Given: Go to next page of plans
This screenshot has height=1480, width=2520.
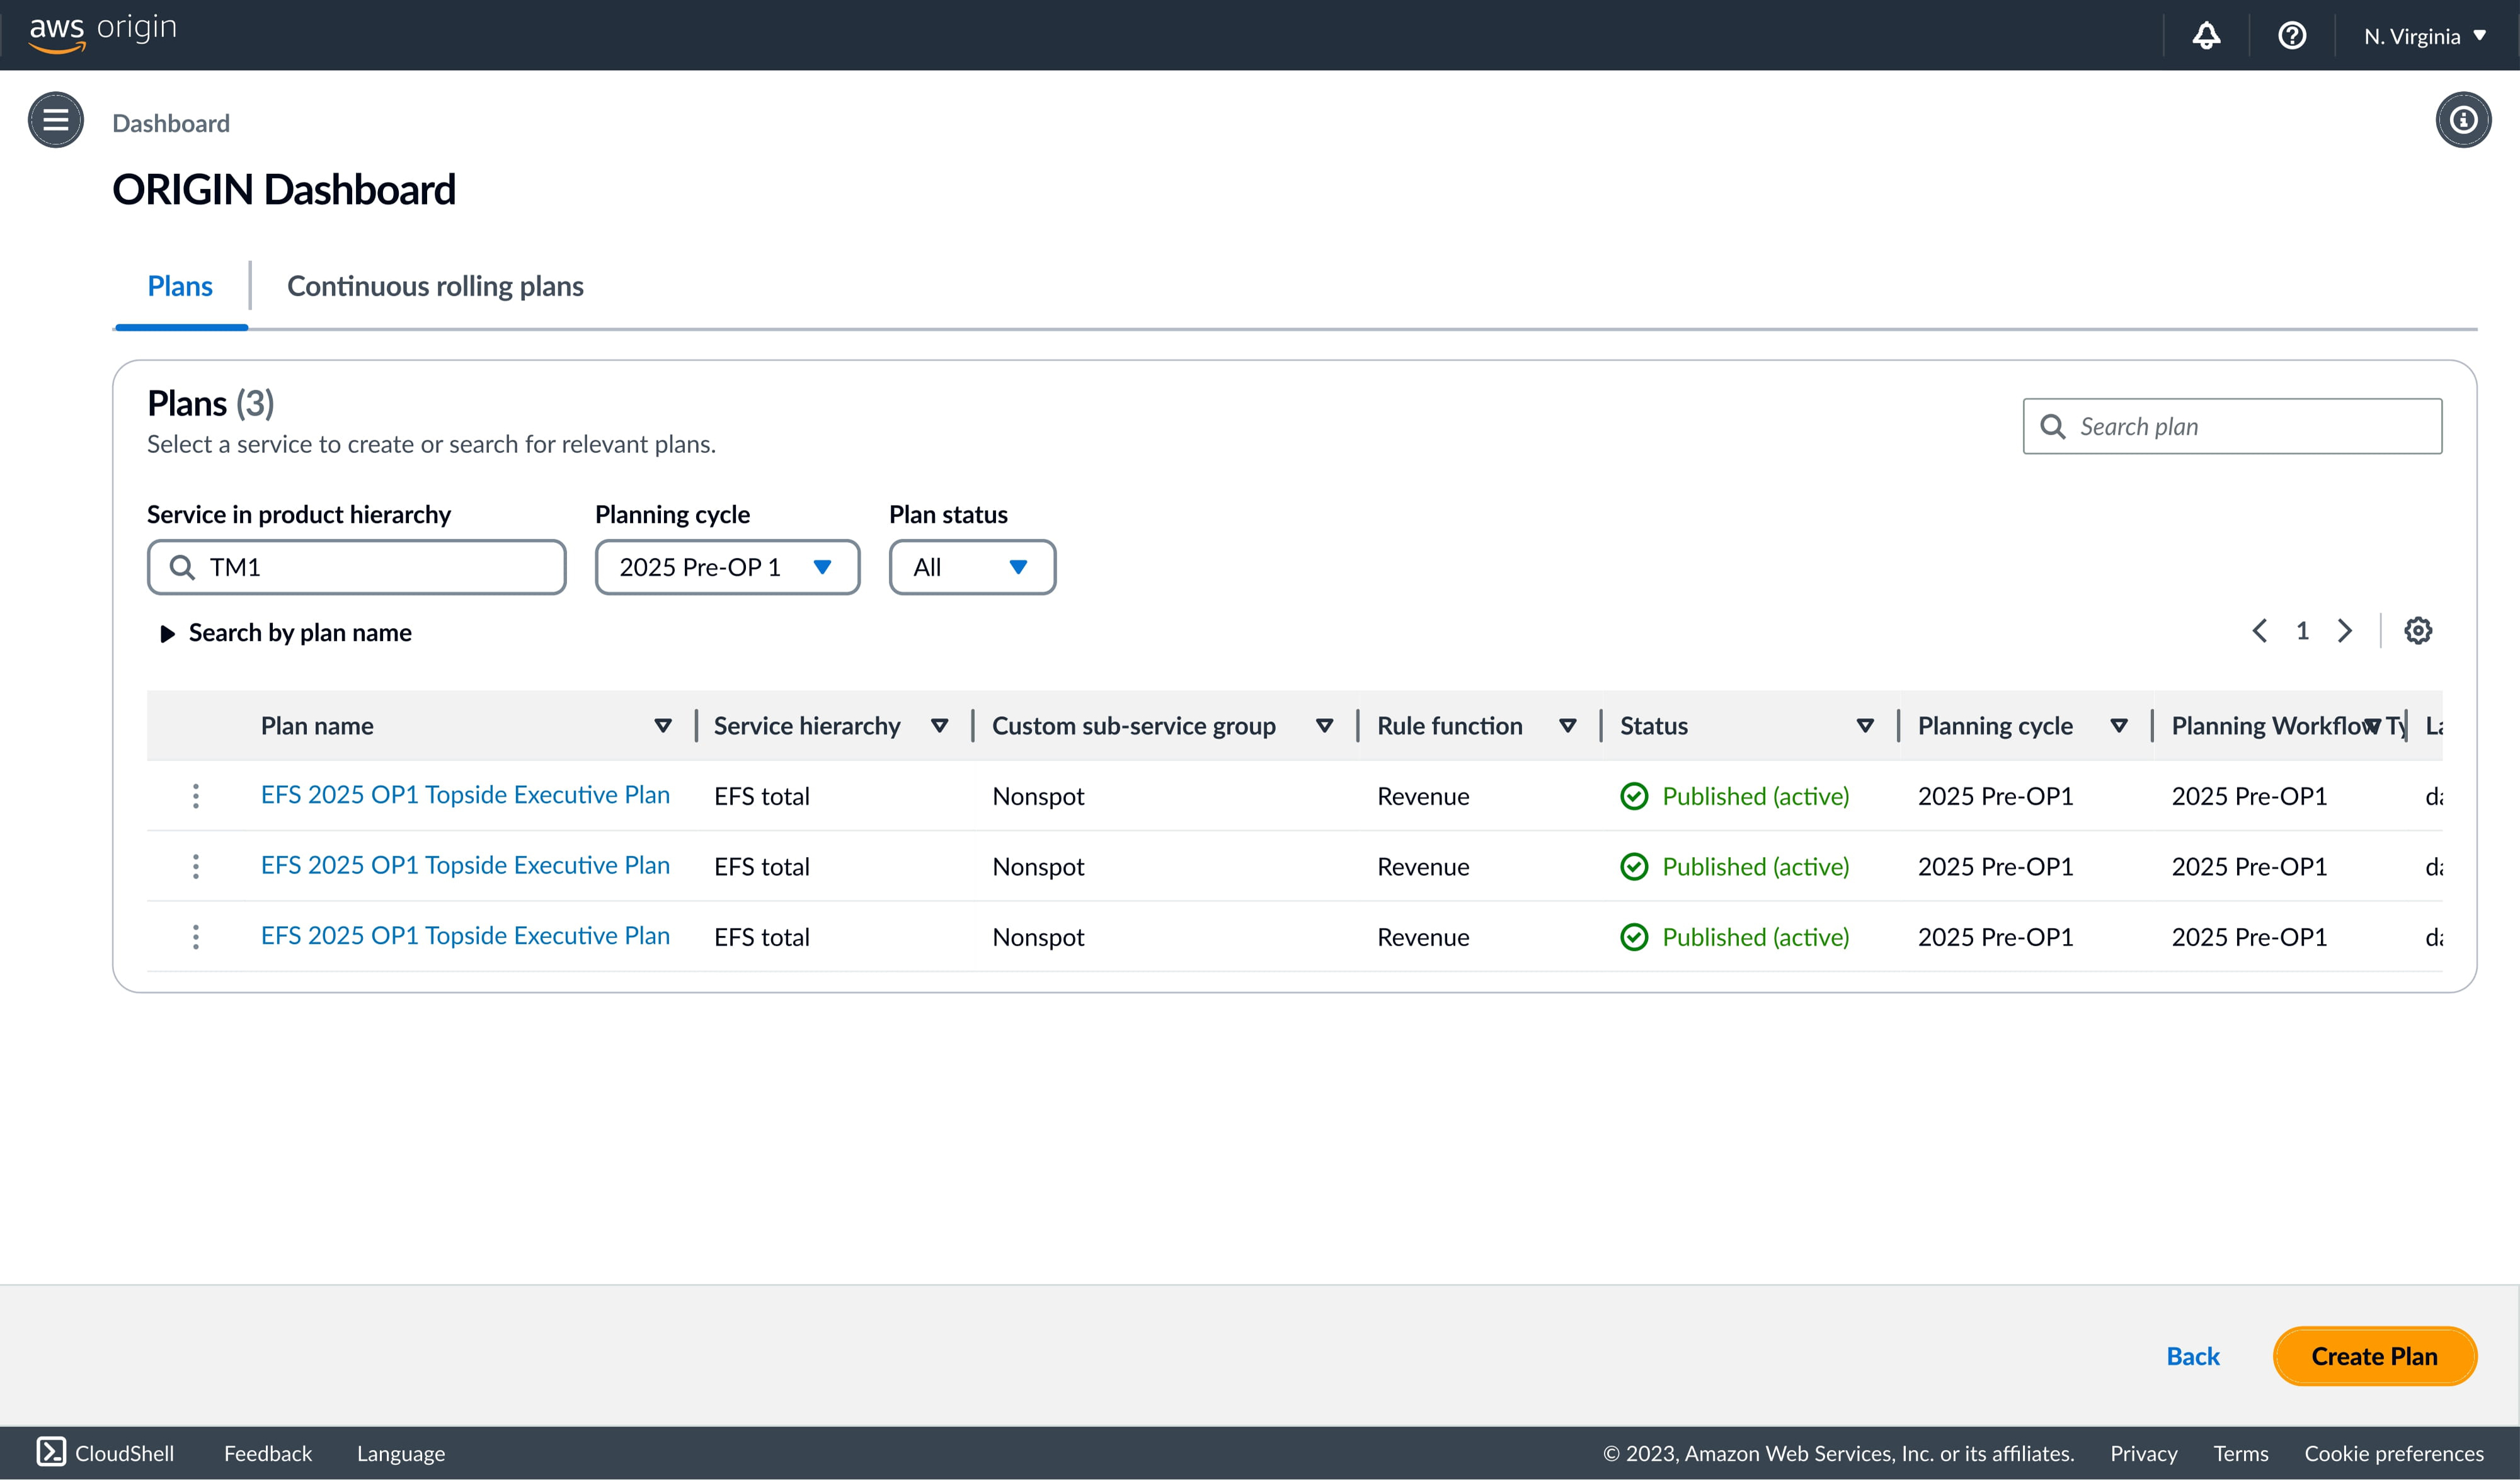Looking at the screenshot, I should [2344, 631].
